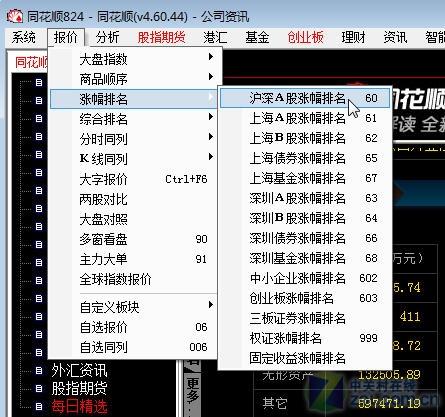Click the 同花顺 app logo icon
Screen dimensions: 445x417
pos(14,16)
